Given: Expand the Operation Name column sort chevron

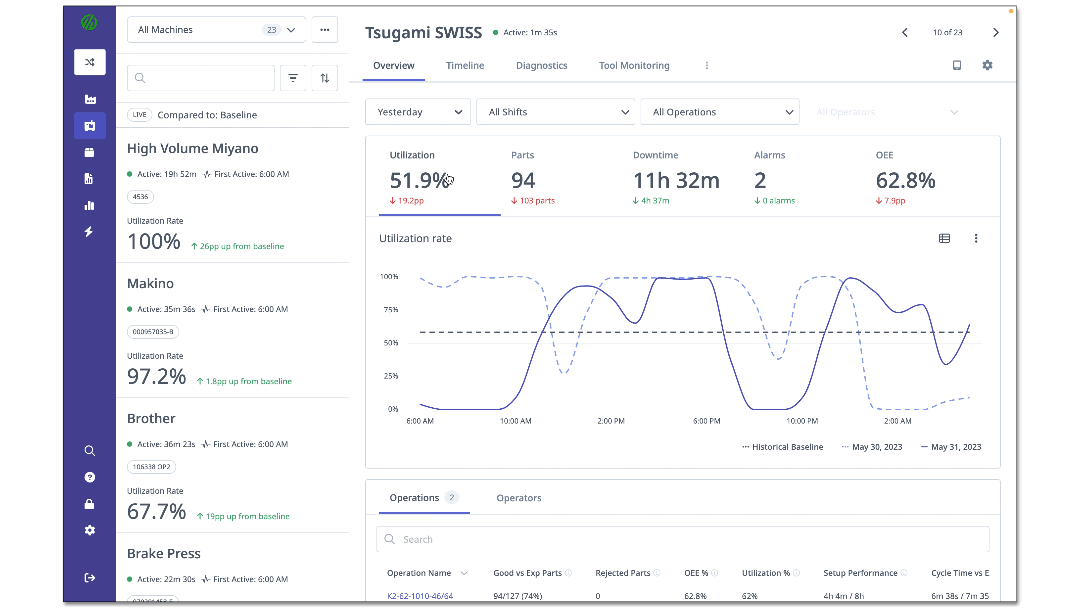Looking at the screenshot, I should coord(464,573).
